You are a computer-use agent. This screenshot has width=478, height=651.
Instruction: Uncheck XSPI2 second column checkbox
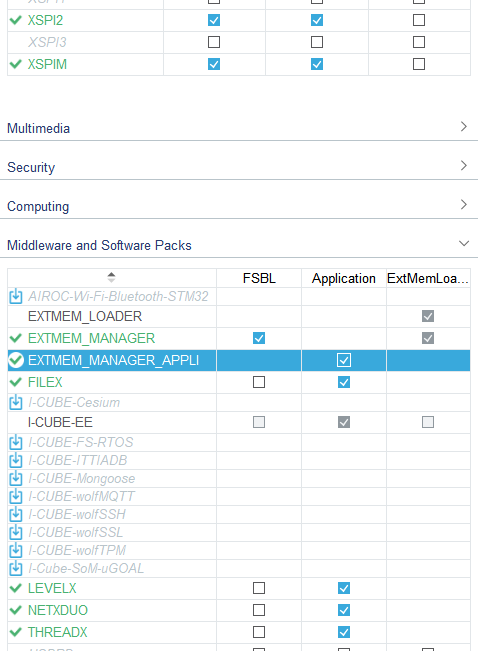point(317,20)
